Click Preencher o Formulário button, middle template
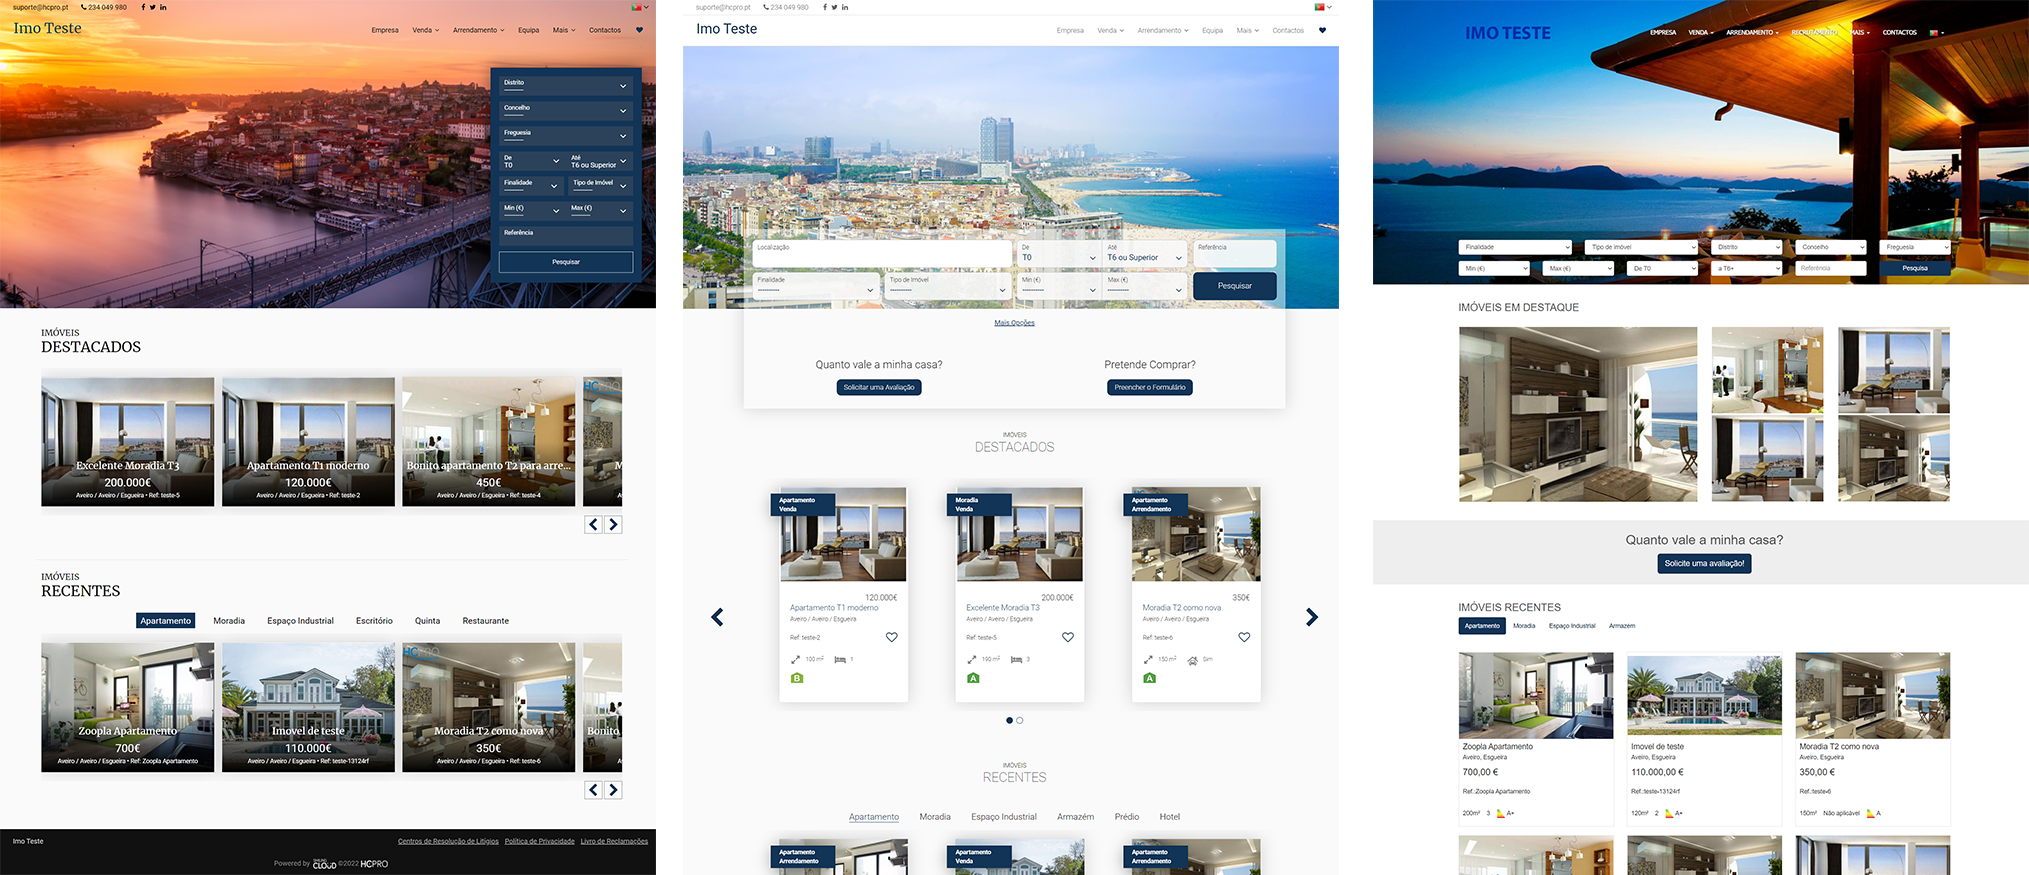2029x875 pixels. click(x=1150, y=387)
